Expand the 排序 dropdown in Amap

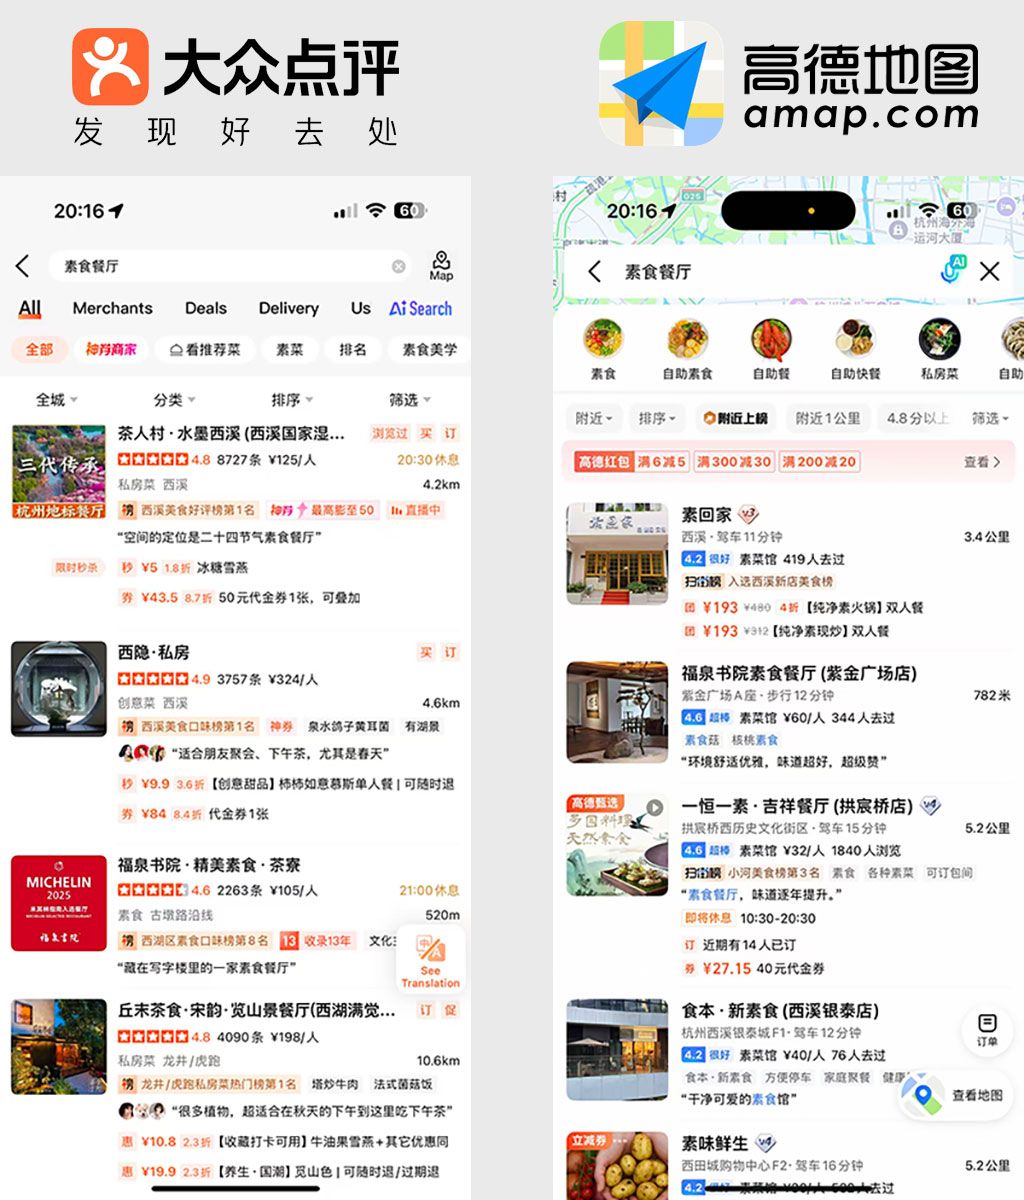point(658,418)
